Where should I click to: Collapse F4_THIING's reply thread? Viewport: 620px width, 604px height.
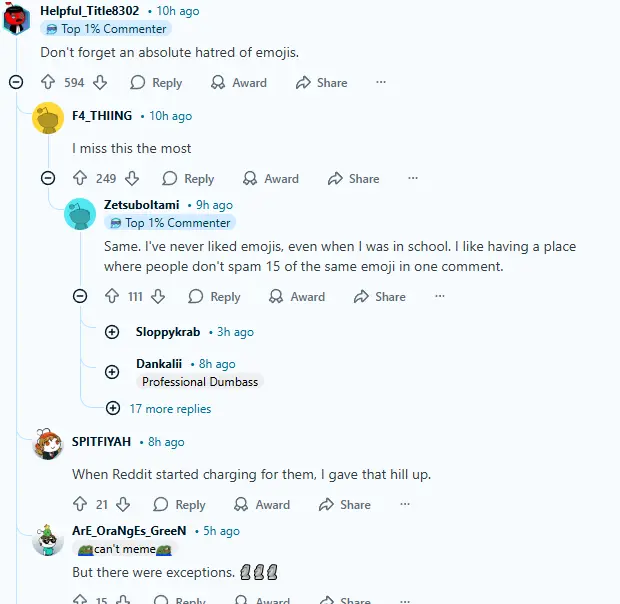pos(48,178)
